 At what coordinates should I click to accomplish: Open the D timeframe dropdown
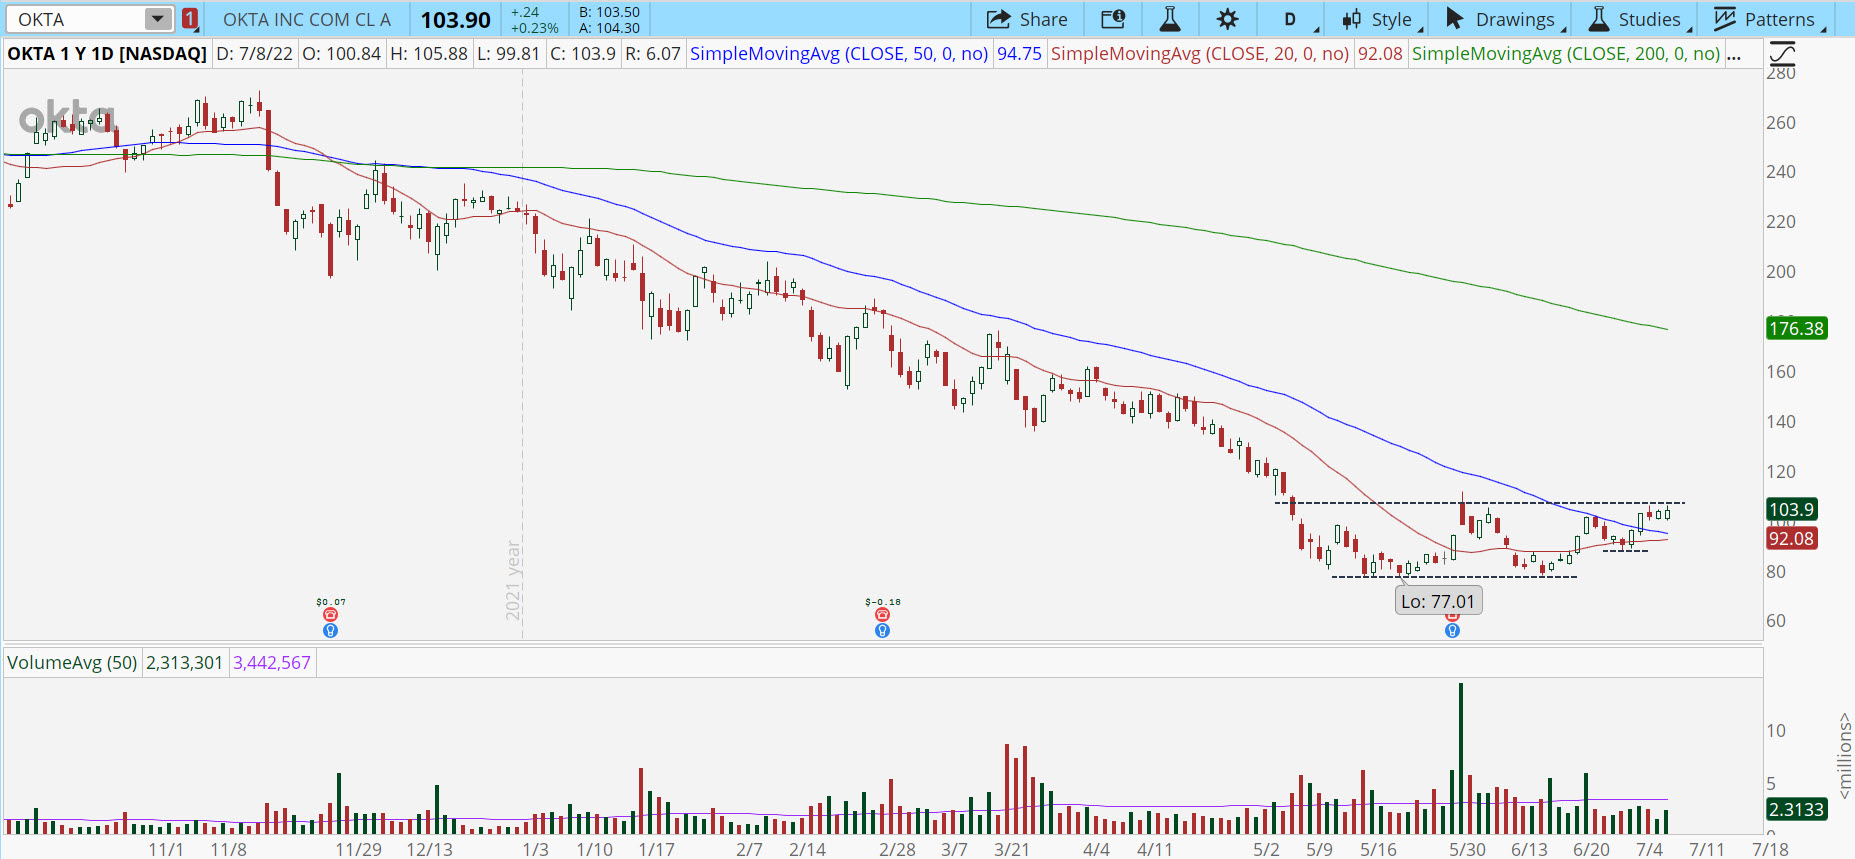click(1290, 19)
